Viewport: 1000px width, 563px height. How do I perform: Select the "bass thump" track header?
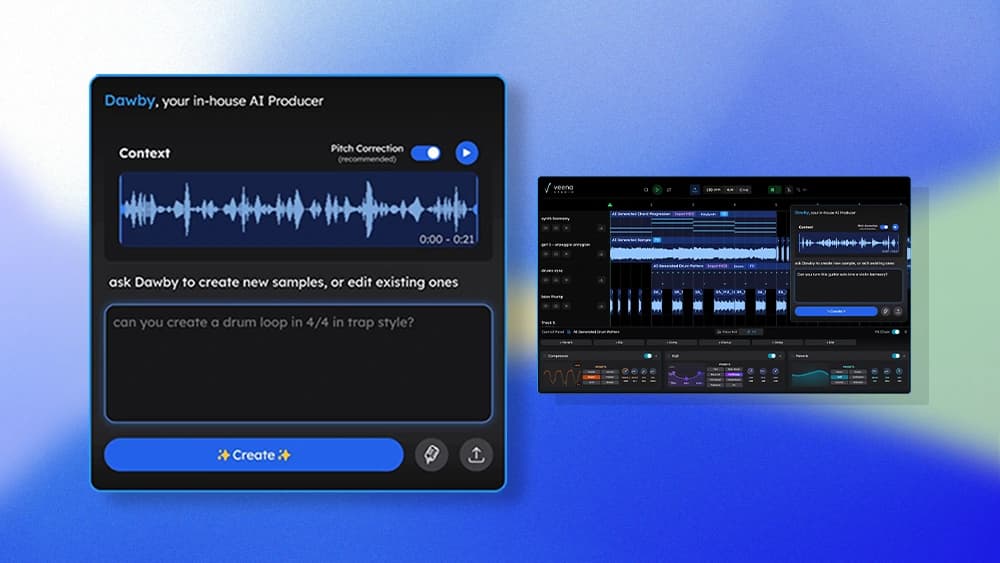[552, 296]
